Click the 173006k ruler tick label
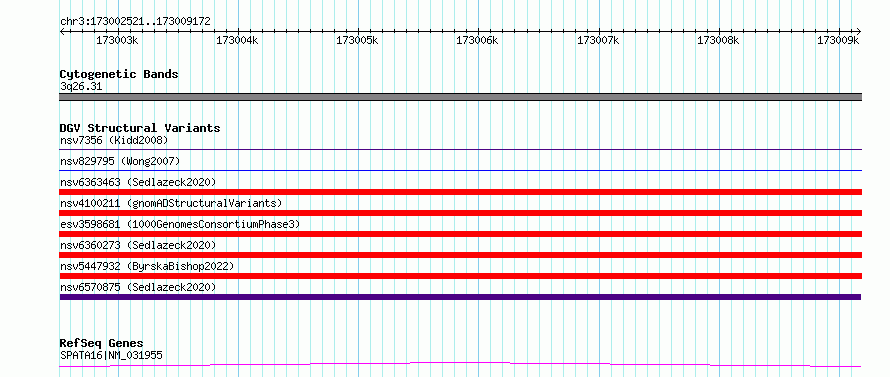Screen dimensions: 890x377 [x=477, y=40]
